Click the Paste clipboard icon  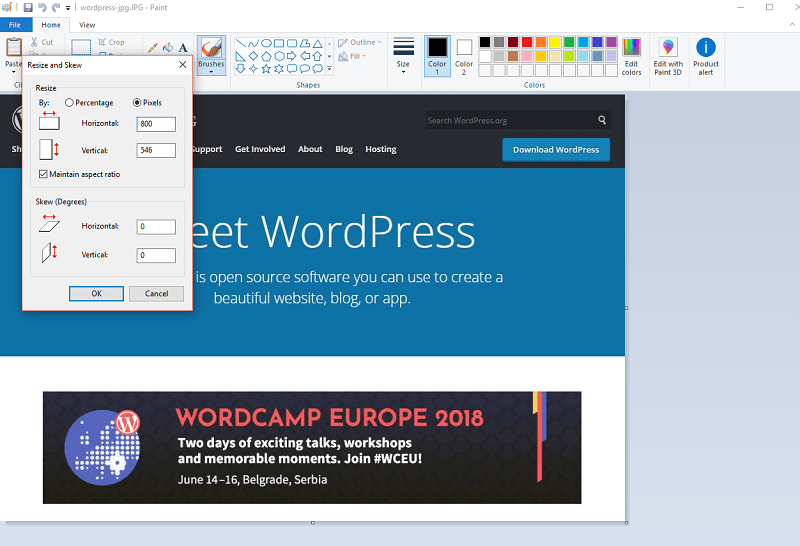[x=13, y=47]
